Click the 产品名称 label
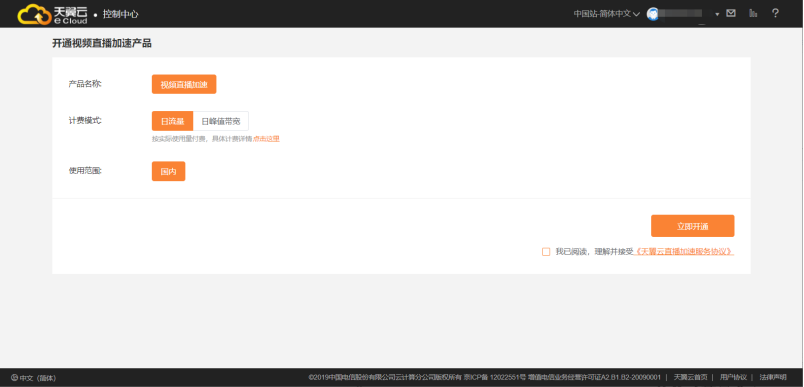 point(85,84)
